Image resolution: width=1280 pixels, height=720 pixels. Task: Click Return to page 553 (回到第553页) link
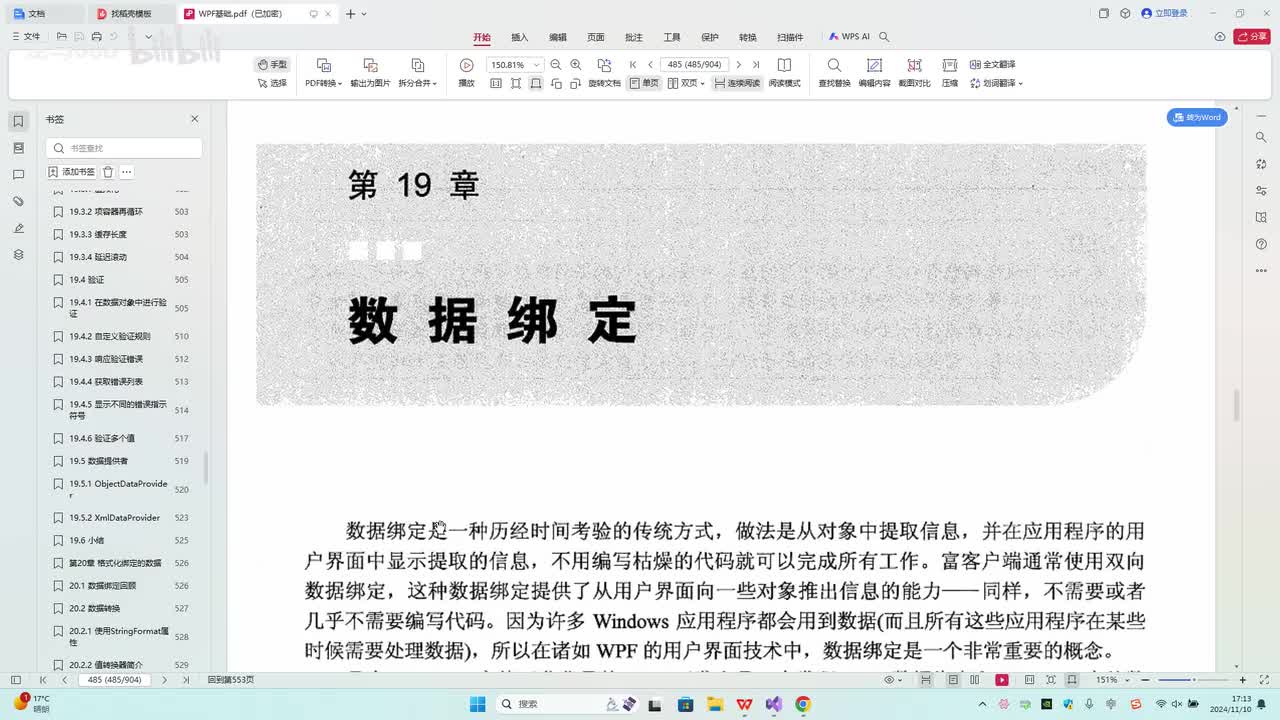(231, 680)
